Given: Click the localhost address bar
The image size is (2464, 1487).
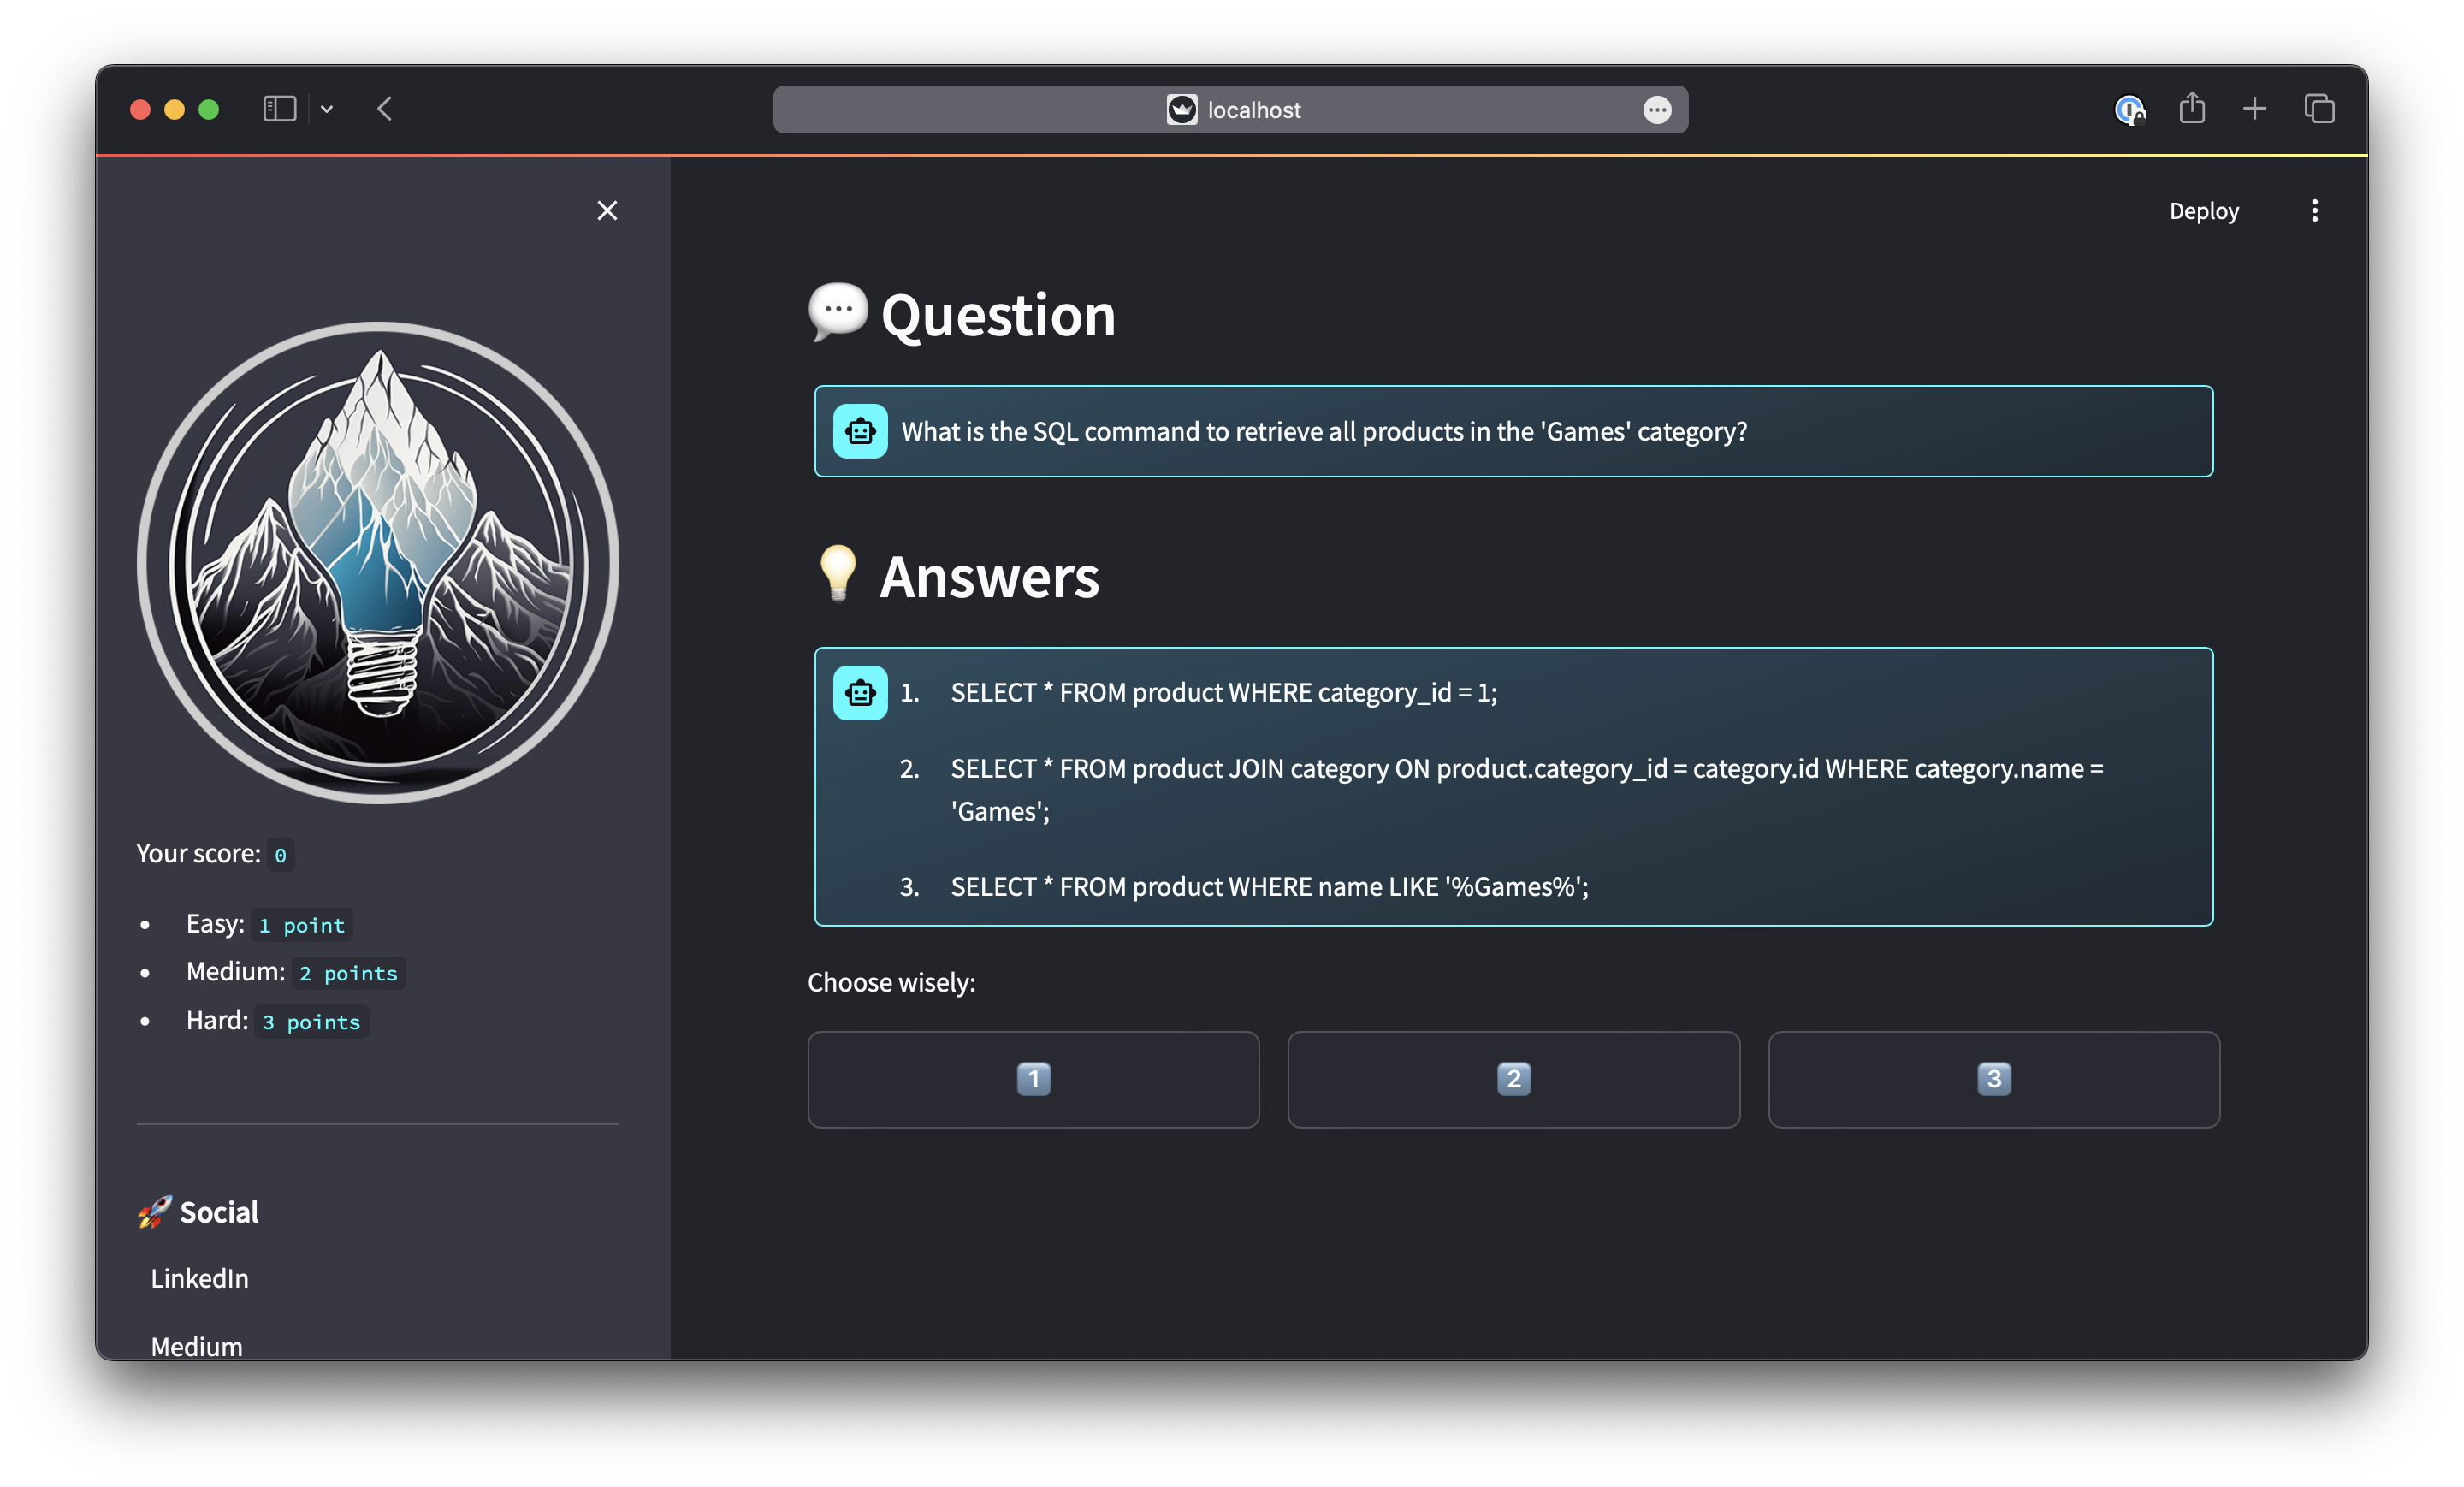Looking at the screenshot, I should (x=1230, y=110).
